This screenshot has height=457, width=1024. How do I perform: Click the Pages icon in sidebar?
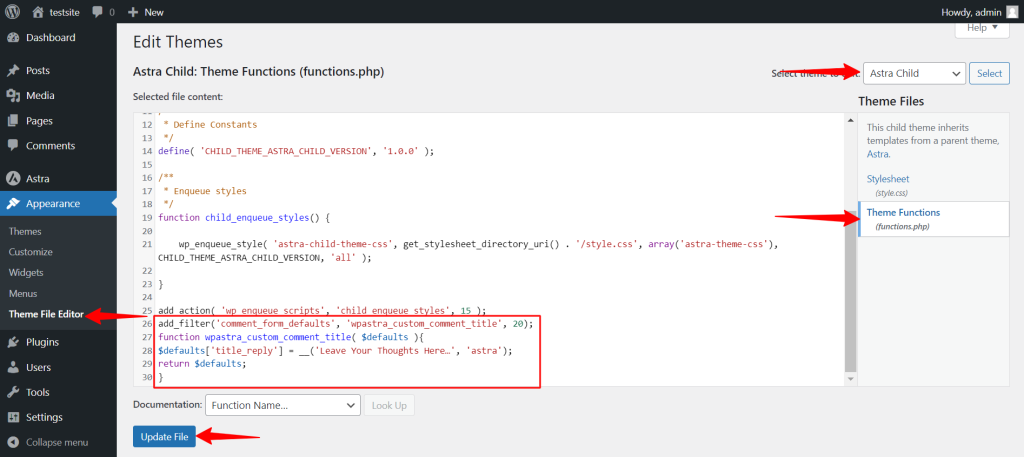[x=13, y=121]
